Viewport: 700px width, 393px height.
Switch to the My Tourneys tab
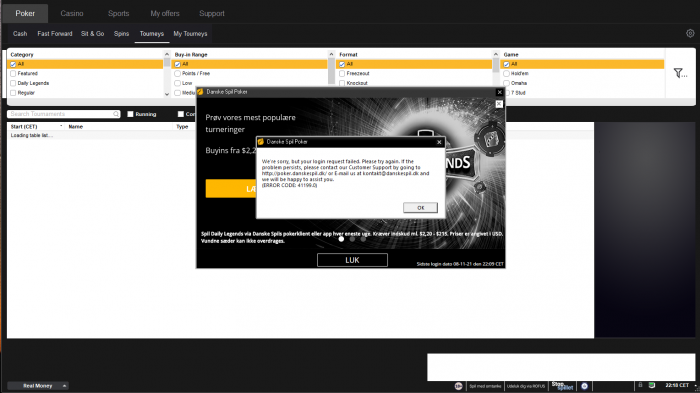point(190,34)
